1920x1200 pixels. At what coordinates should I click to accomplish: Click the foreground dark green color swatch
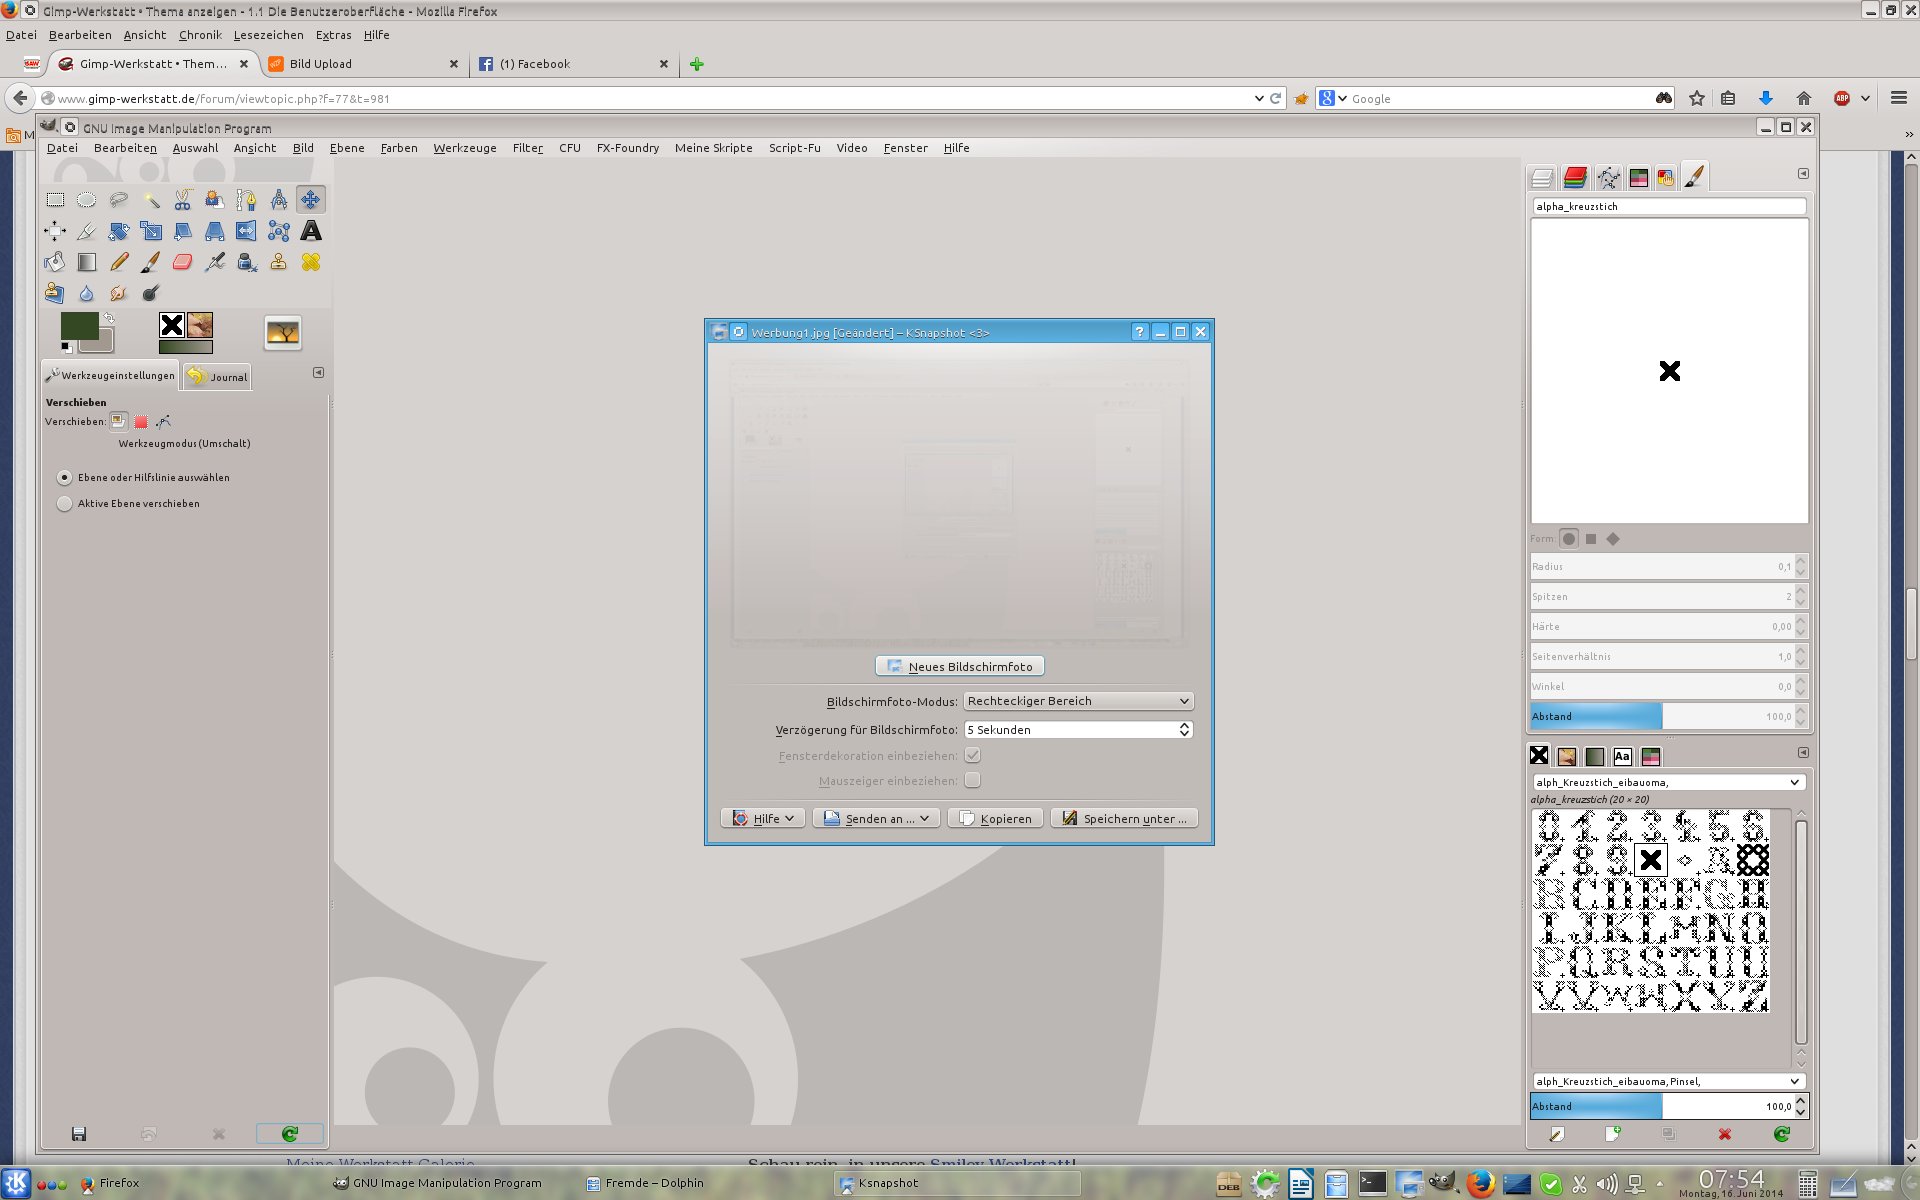click(79, 326)
